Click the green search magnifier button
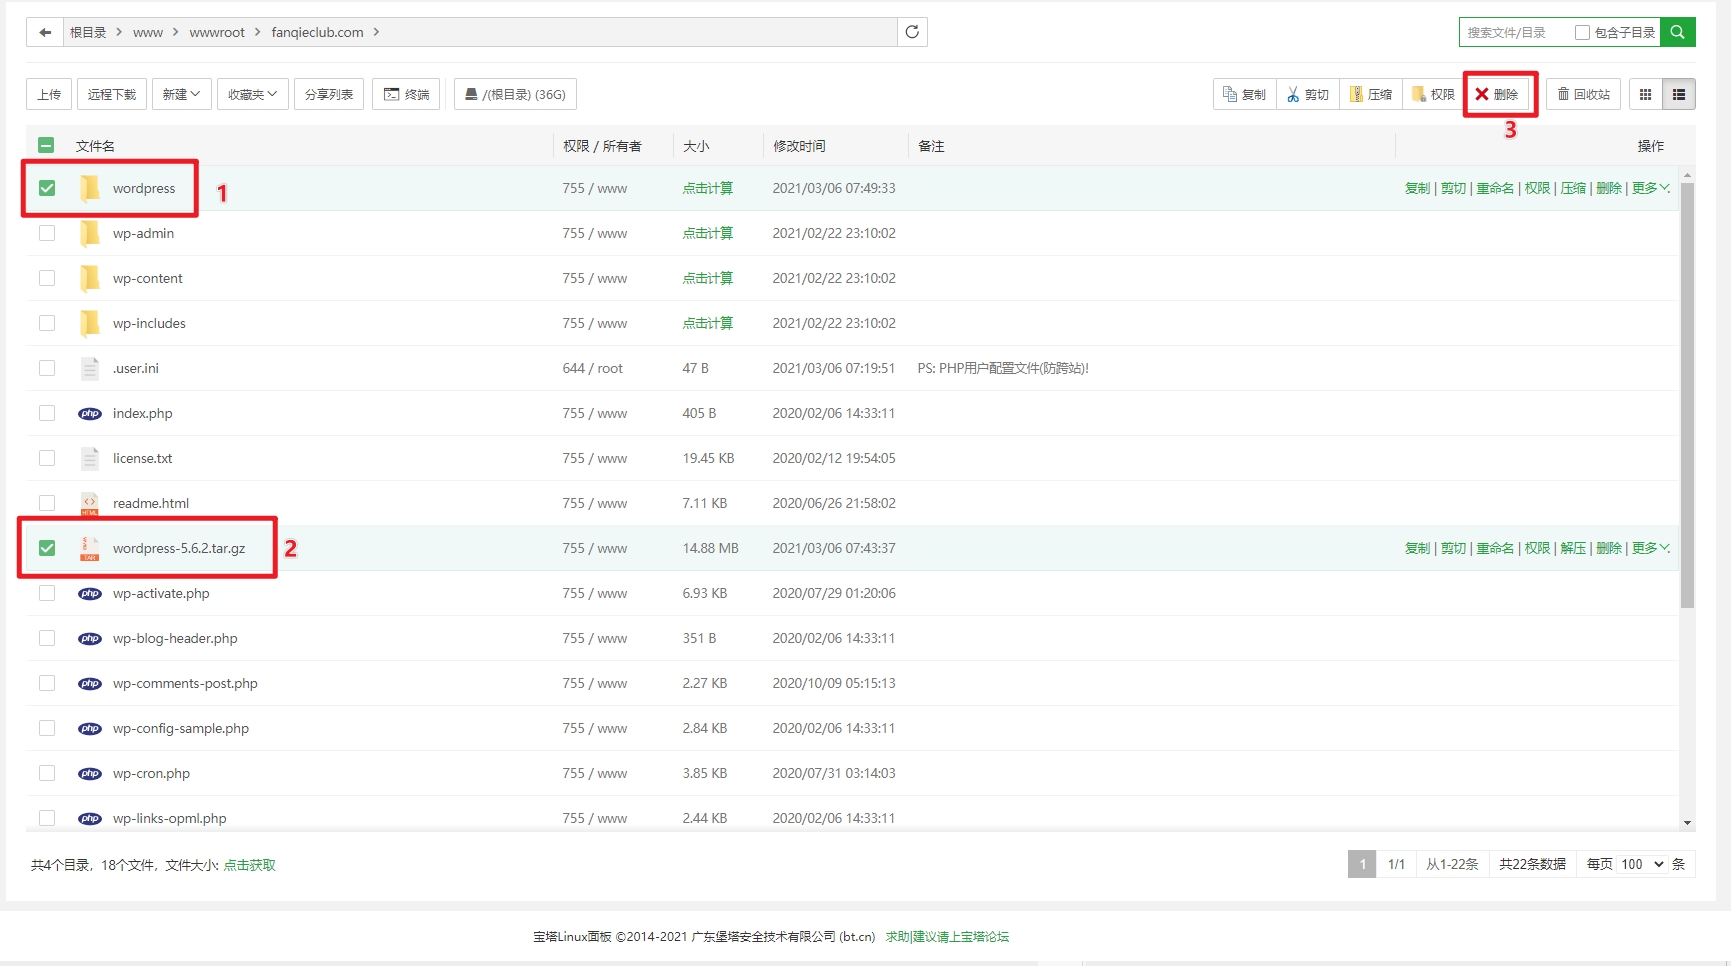Image resolution: width=1731 pixels, height=966 pixels. 1677,32
